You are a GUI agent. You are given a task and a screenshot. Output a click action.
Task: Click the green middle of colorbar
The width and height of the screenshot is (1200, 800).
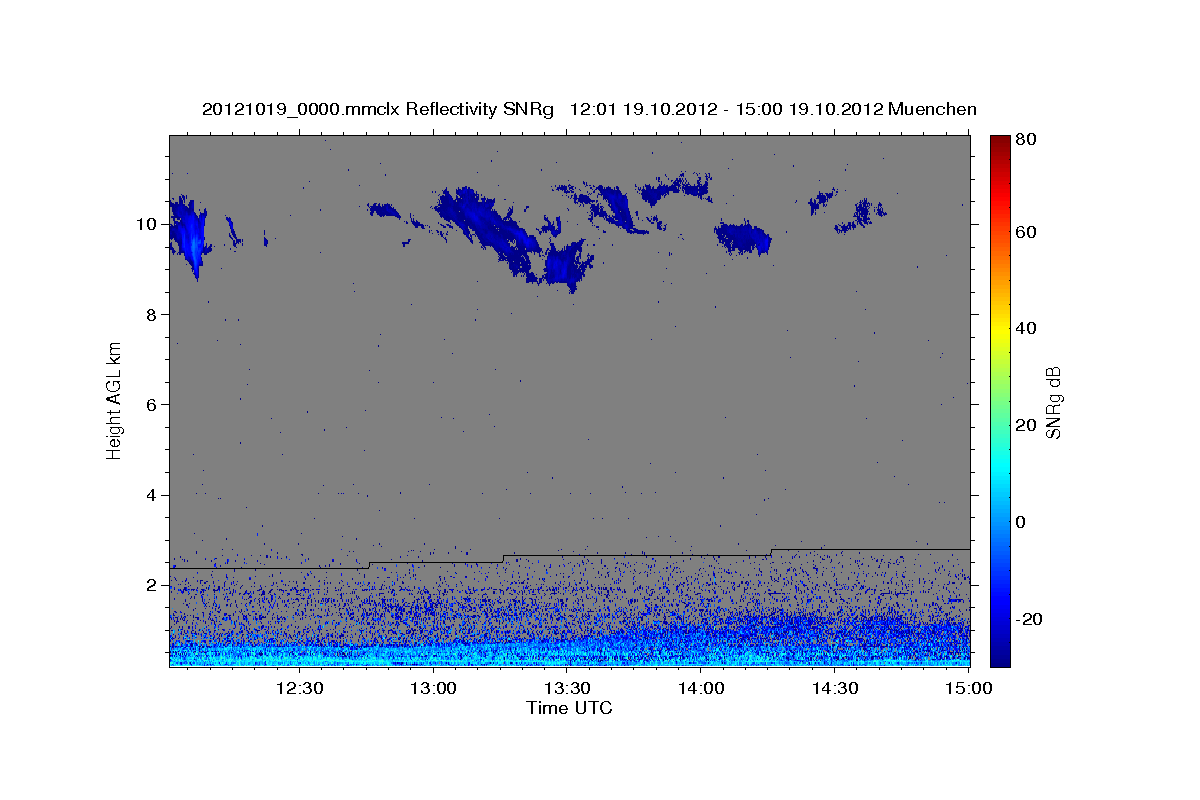1000,400
